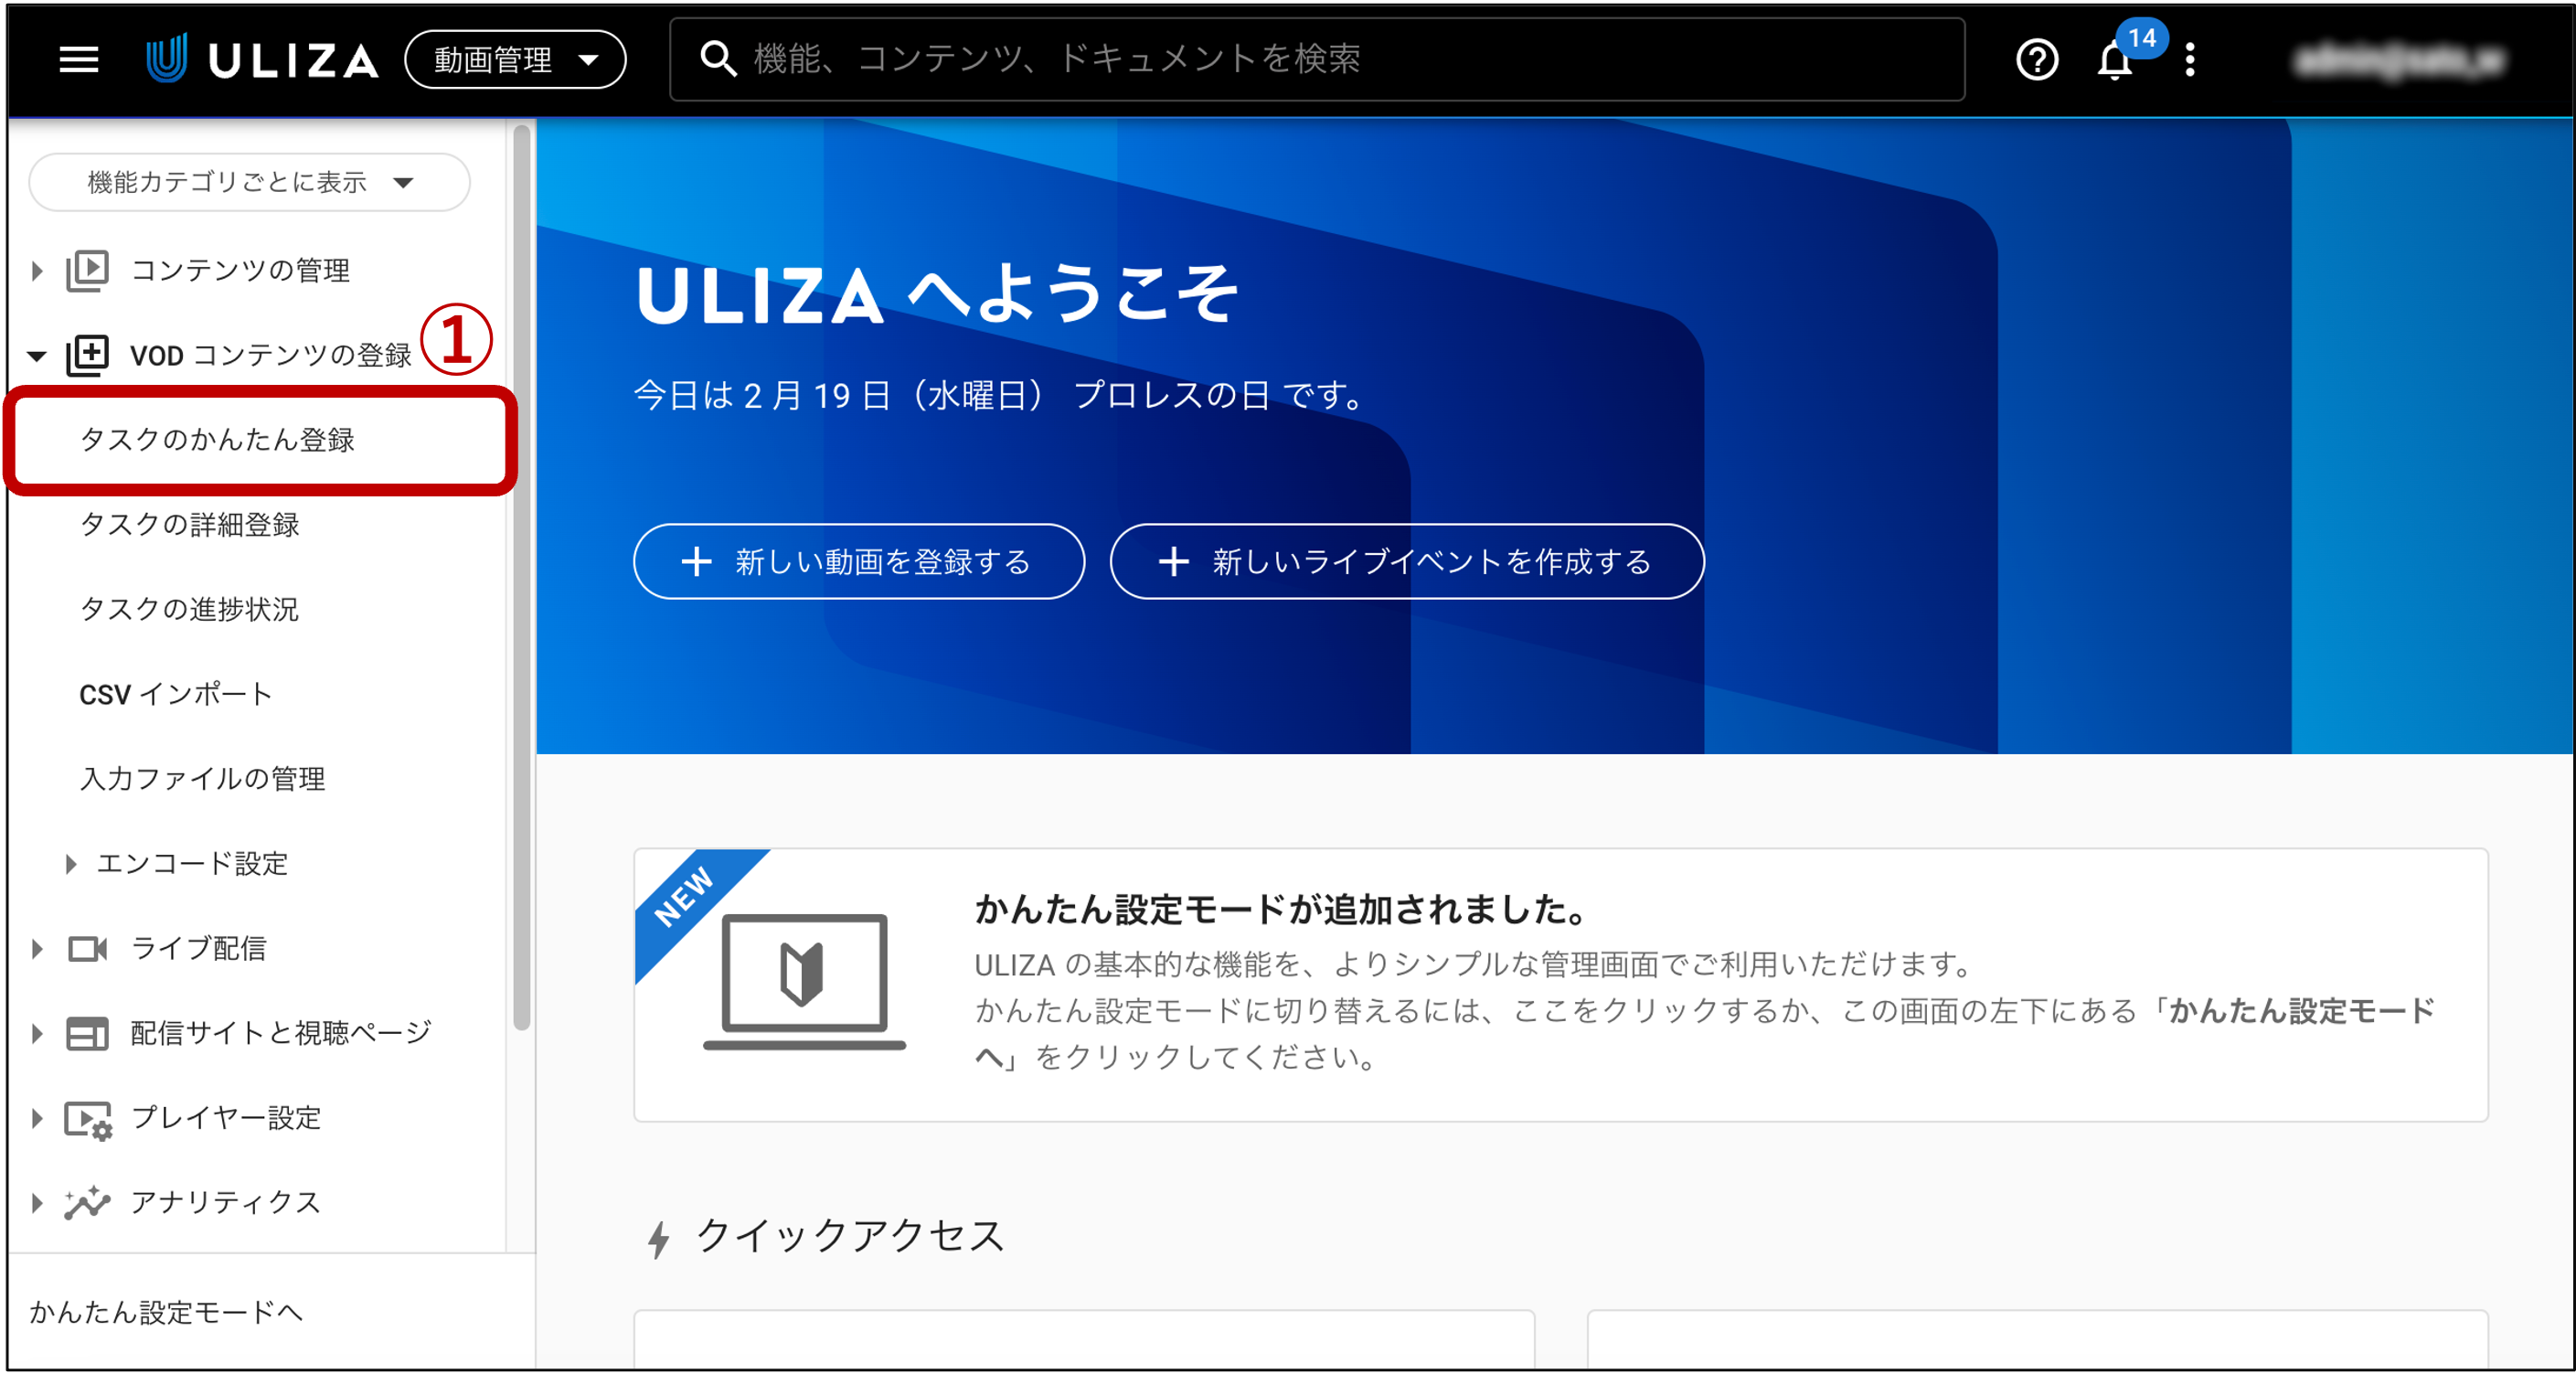
Task: Click the ライブ配信 label
Action: click(198, 948)
